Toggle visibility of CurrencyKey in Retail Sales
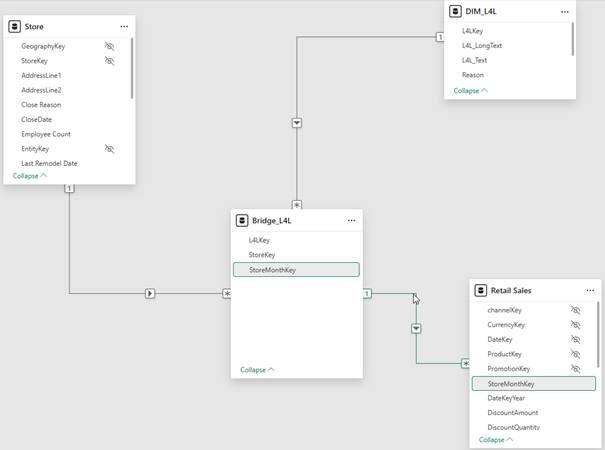Viewport: 605px width, 450px height. 575,325
